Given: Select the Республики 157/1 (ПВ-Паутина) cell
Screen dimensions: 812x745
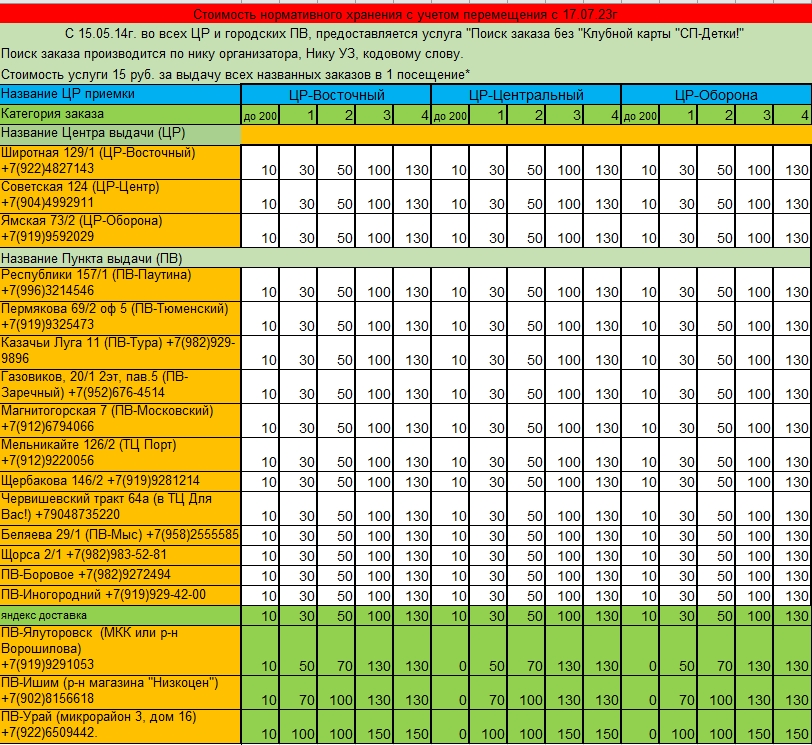Looking at the screenshot, I should 120,283.
